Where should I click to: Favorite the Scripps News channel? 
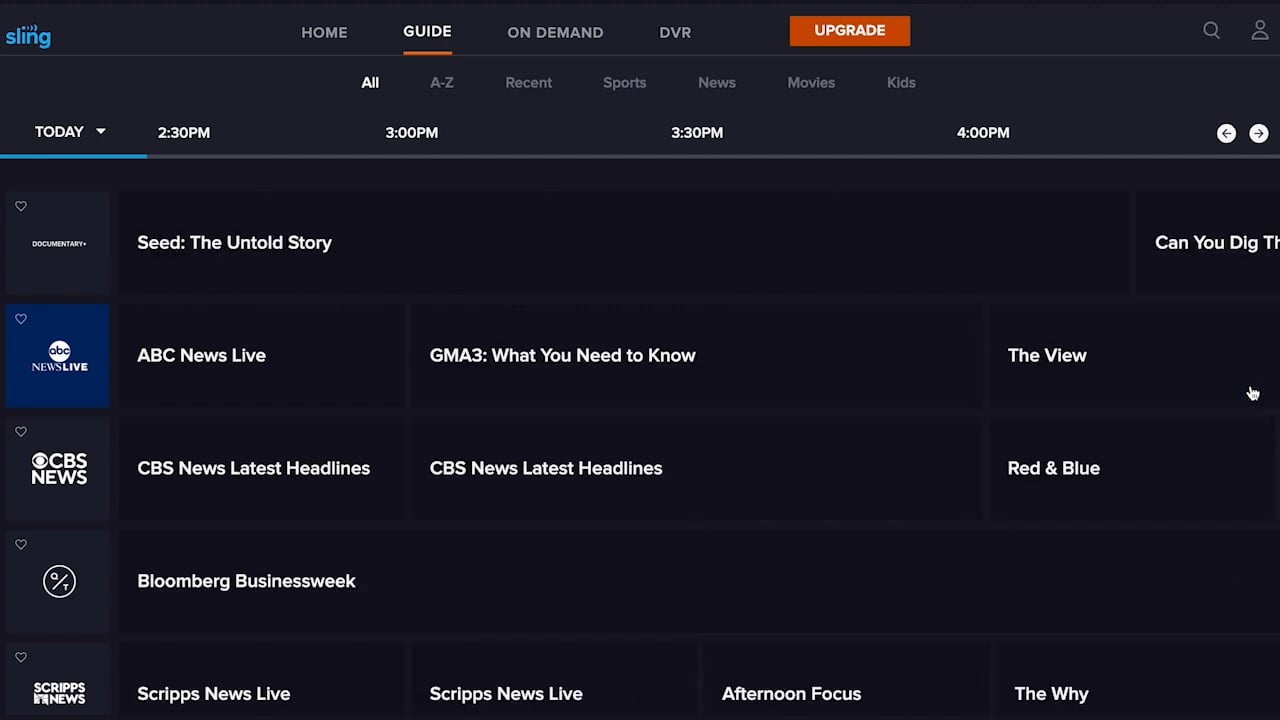coord(21,657)
